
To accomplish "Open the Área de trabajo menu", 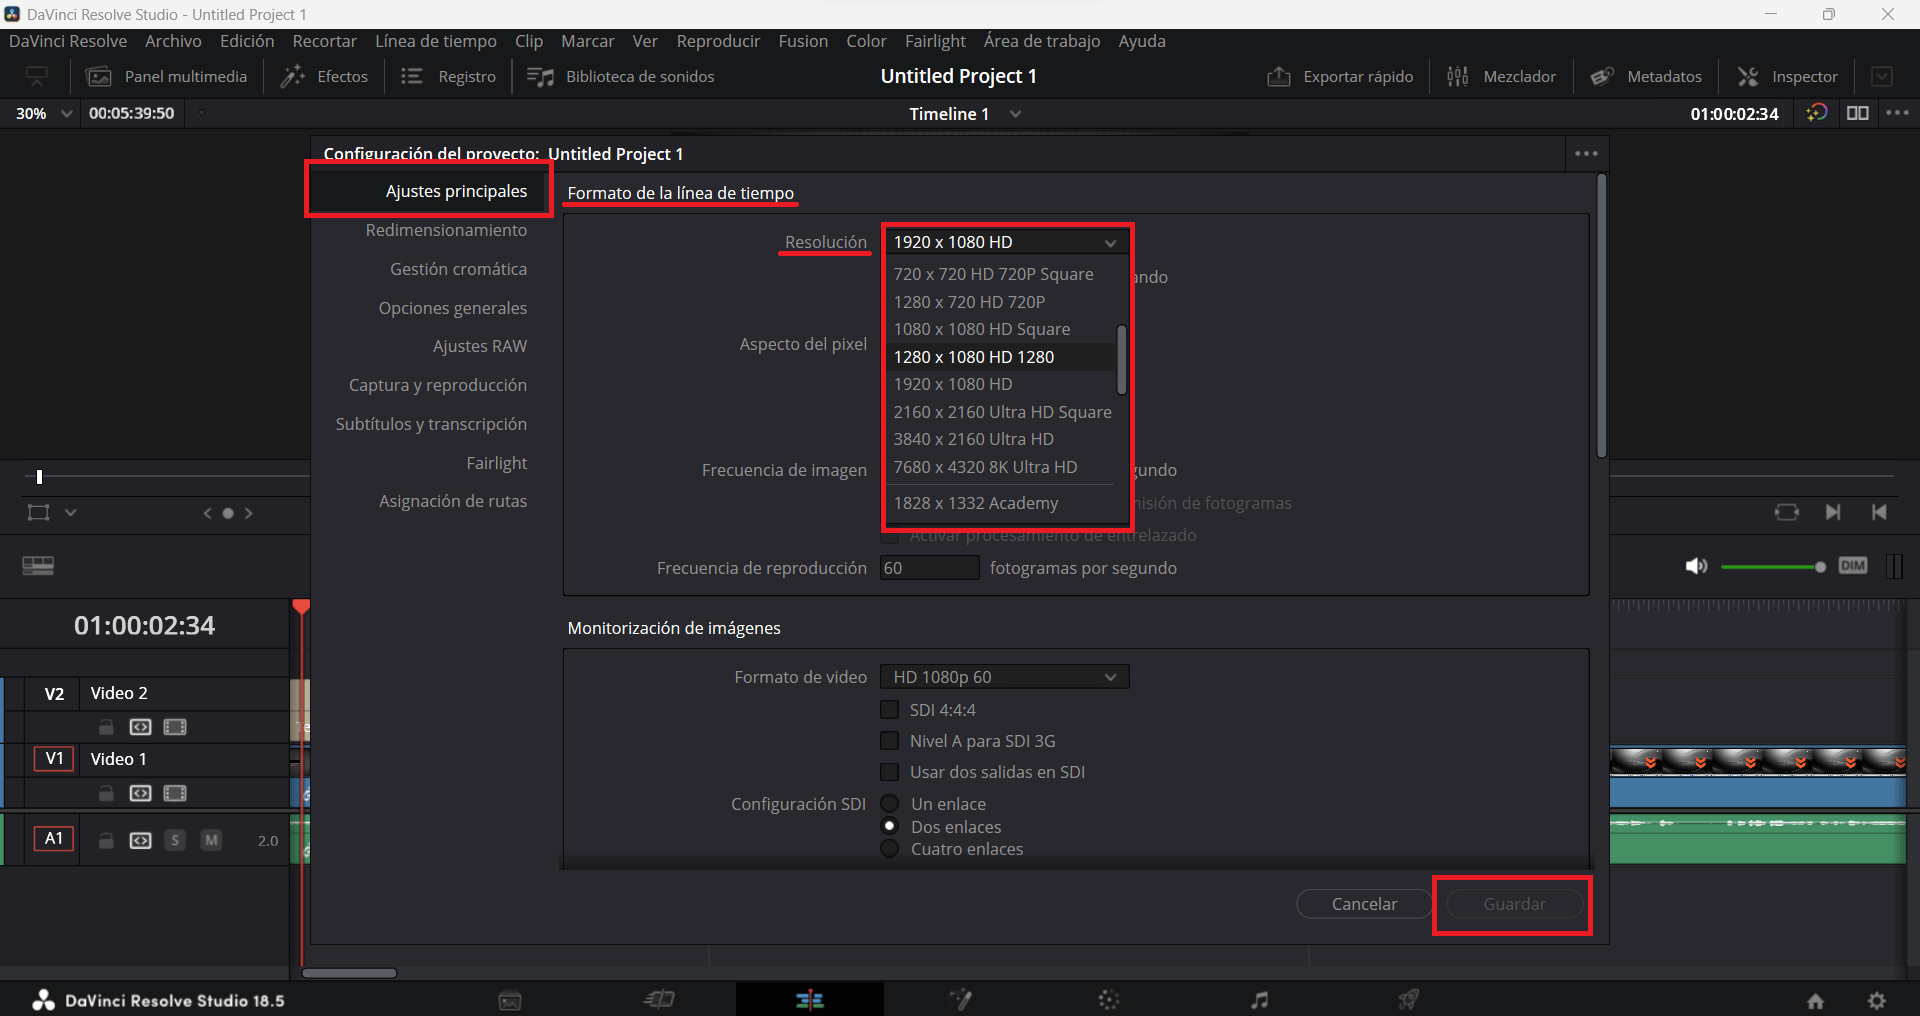I will coord(1042,41).
